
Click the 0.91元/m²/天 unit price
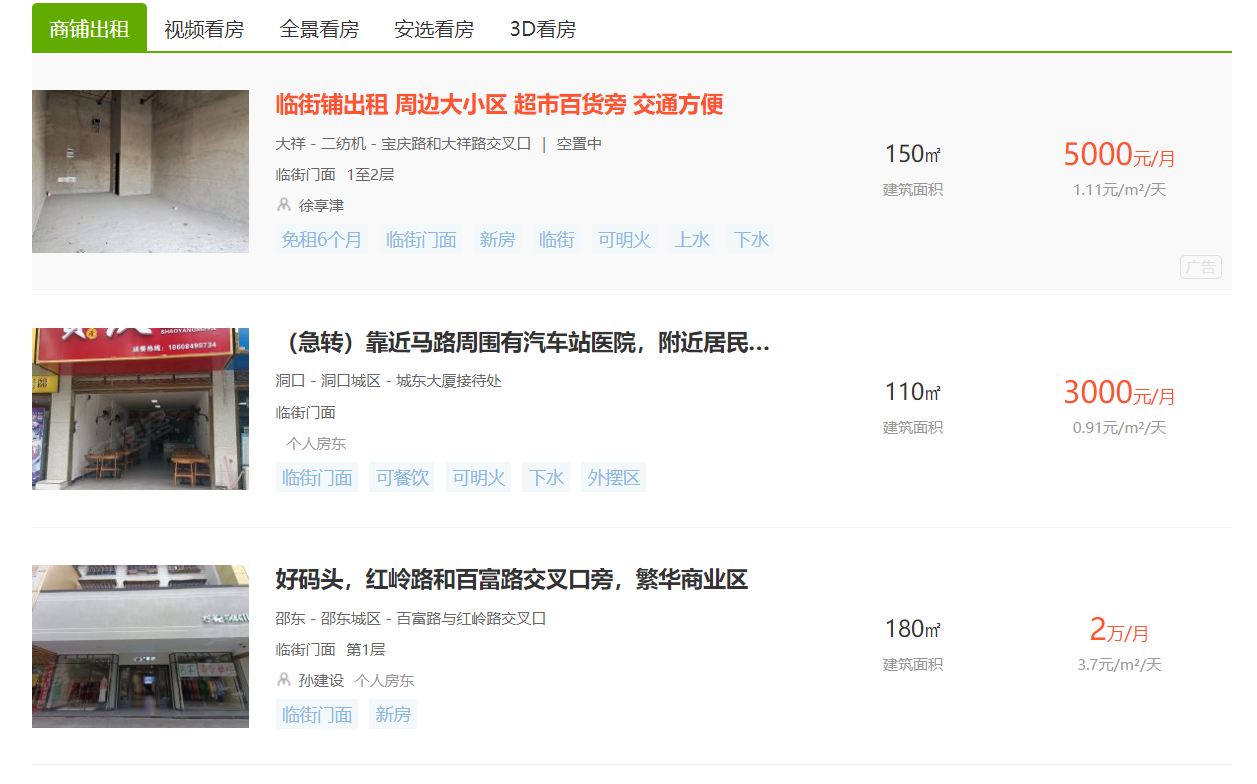(x=1119, y=427)
